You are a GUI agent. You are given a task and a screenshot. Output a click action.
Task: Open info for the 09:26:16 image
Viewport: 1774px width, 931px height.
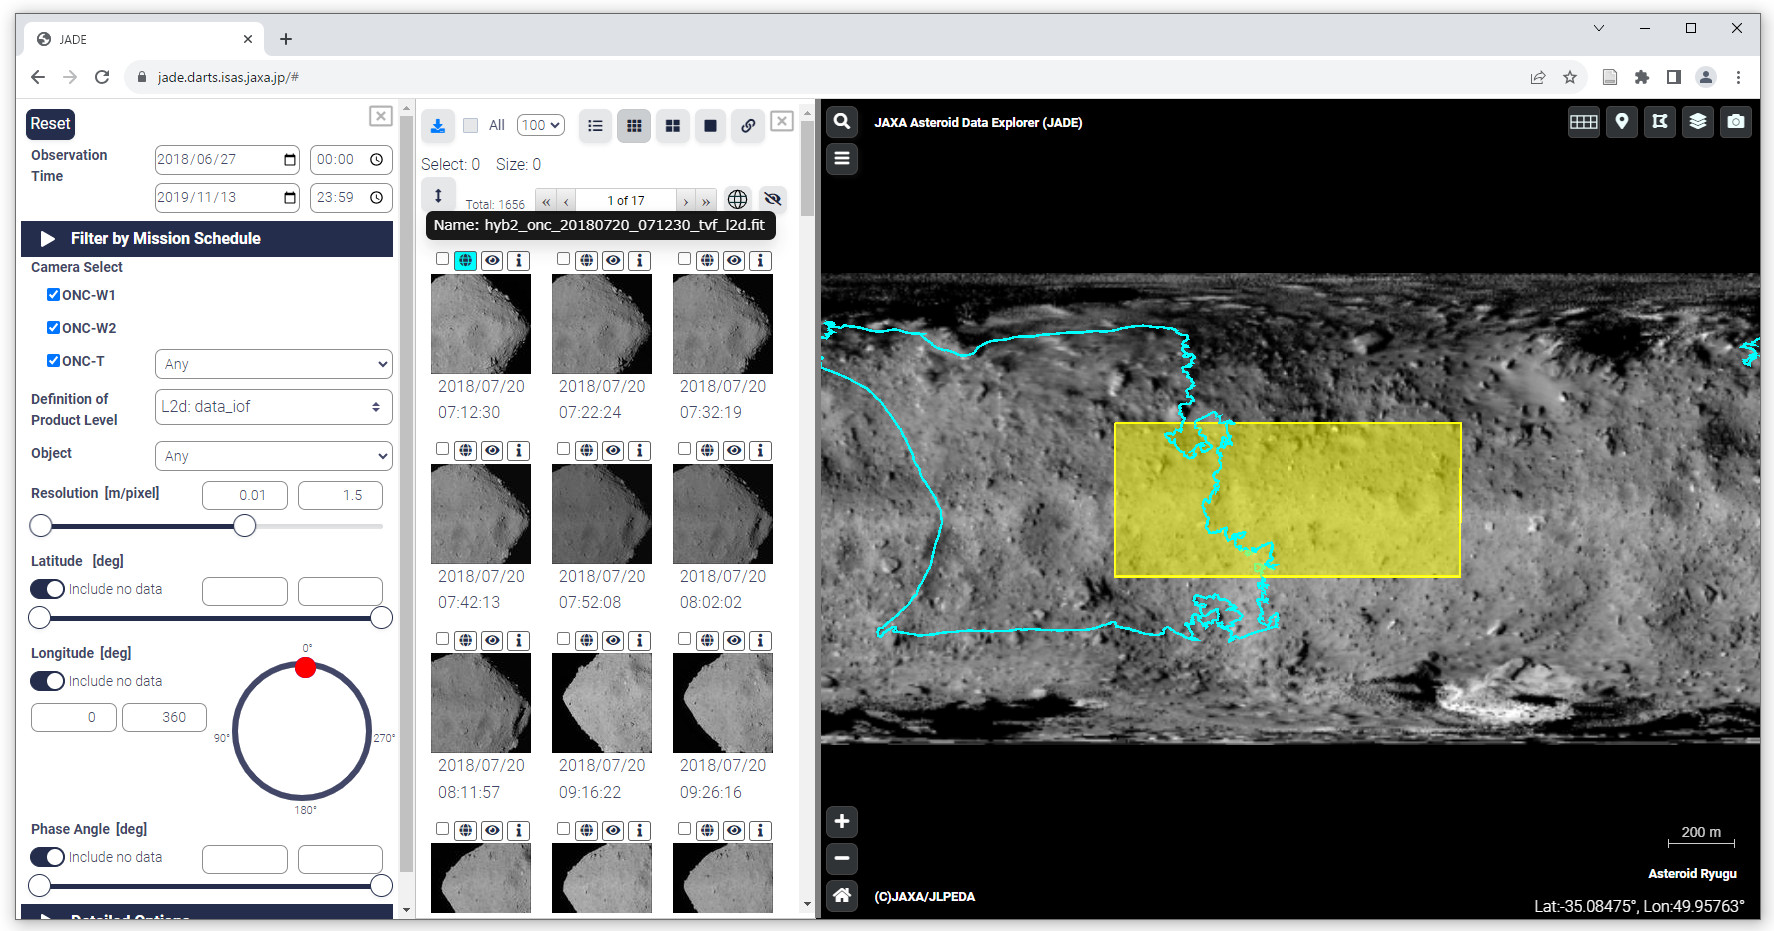click(x=760, y=641)
